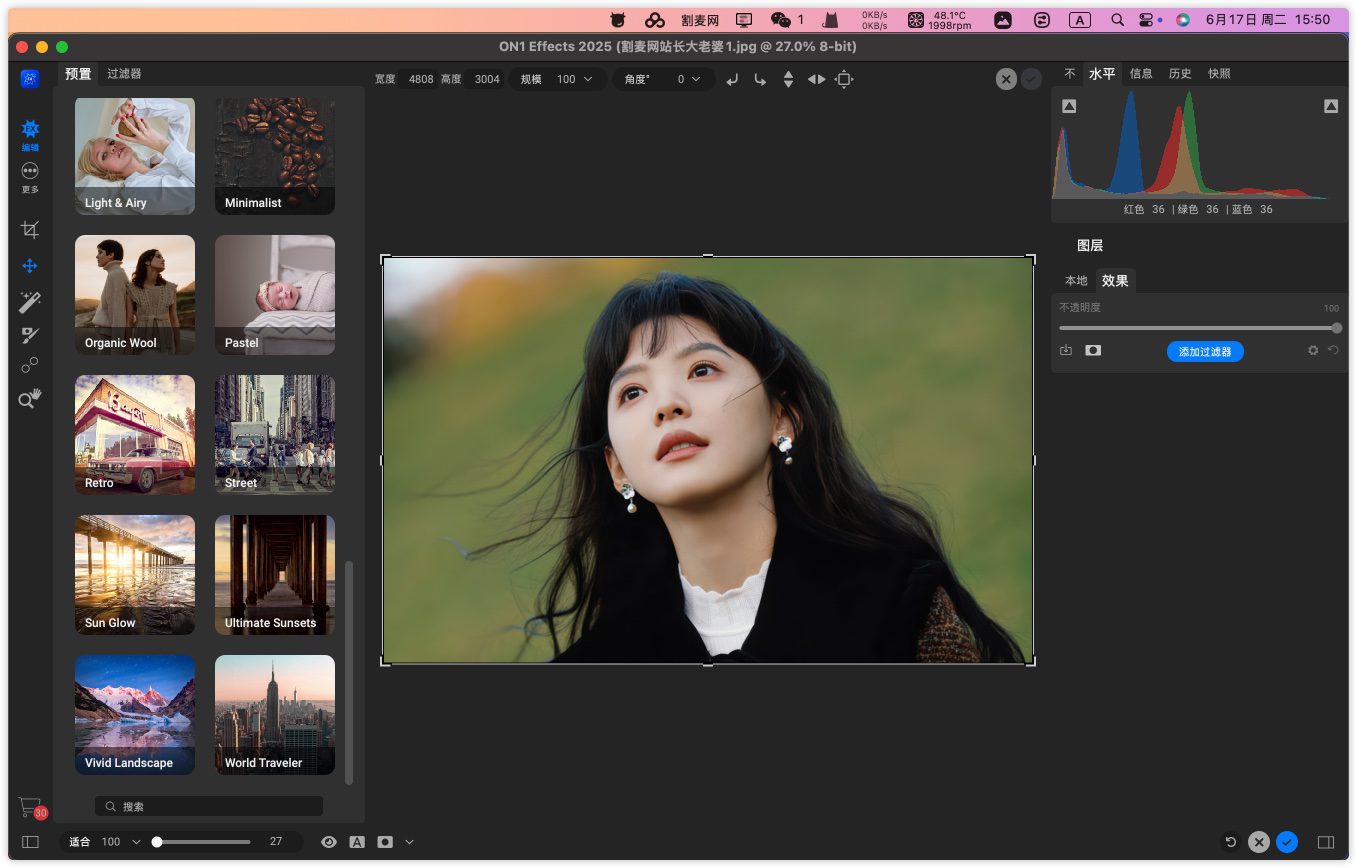The height and width of the screenshot is (868, 1357).
Task: Pick the magic wand retouch tool
Action: point(30,301)
